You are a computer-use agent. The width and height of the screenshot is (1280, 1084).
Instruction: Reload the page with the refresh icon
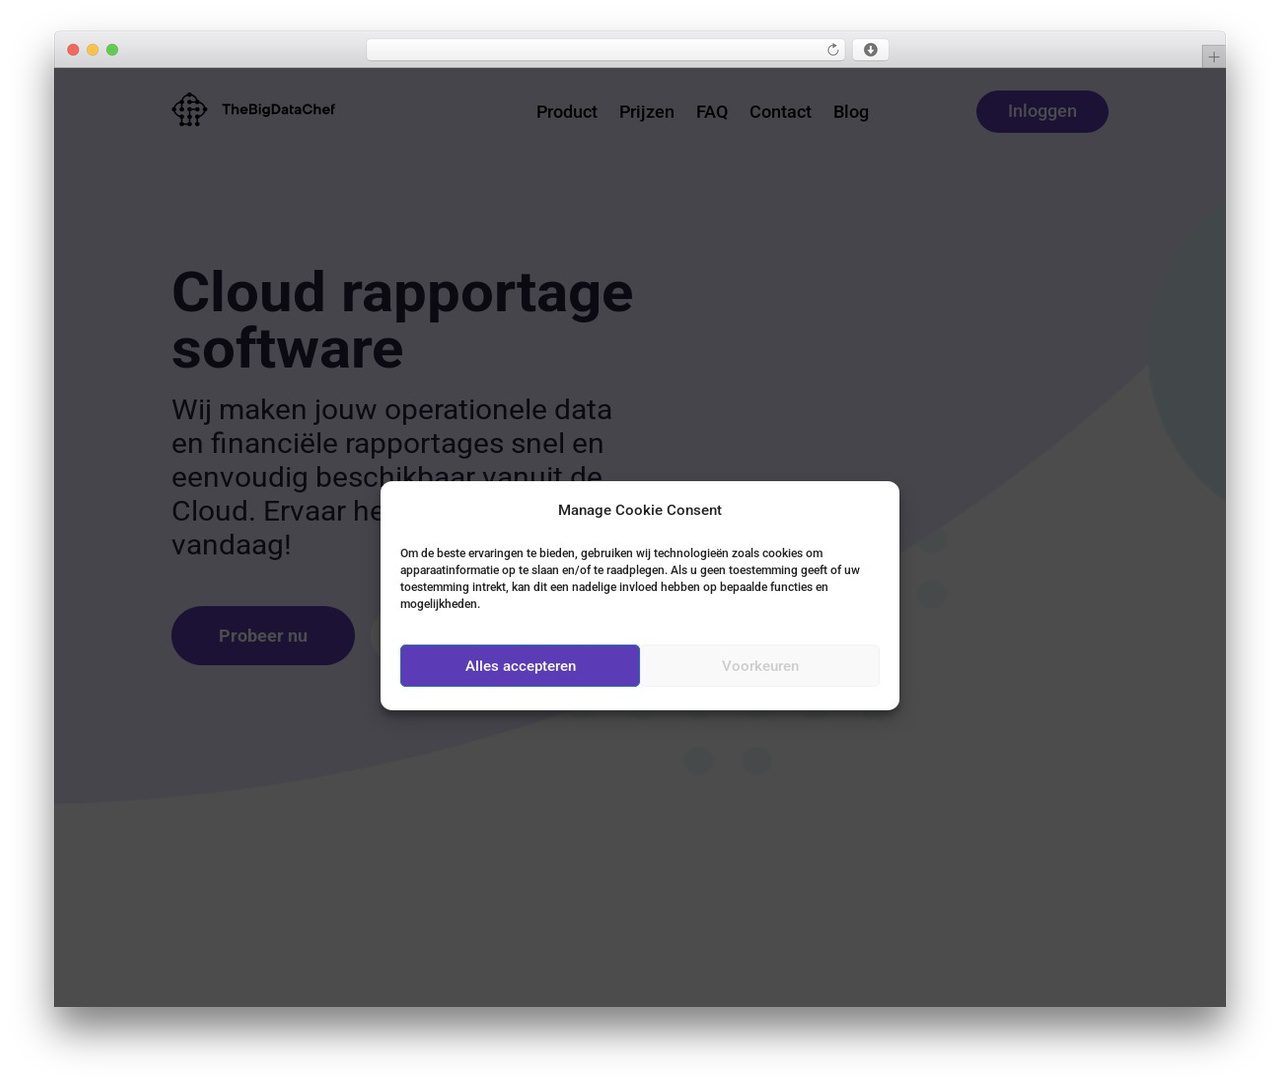click(x=832, y=50)
